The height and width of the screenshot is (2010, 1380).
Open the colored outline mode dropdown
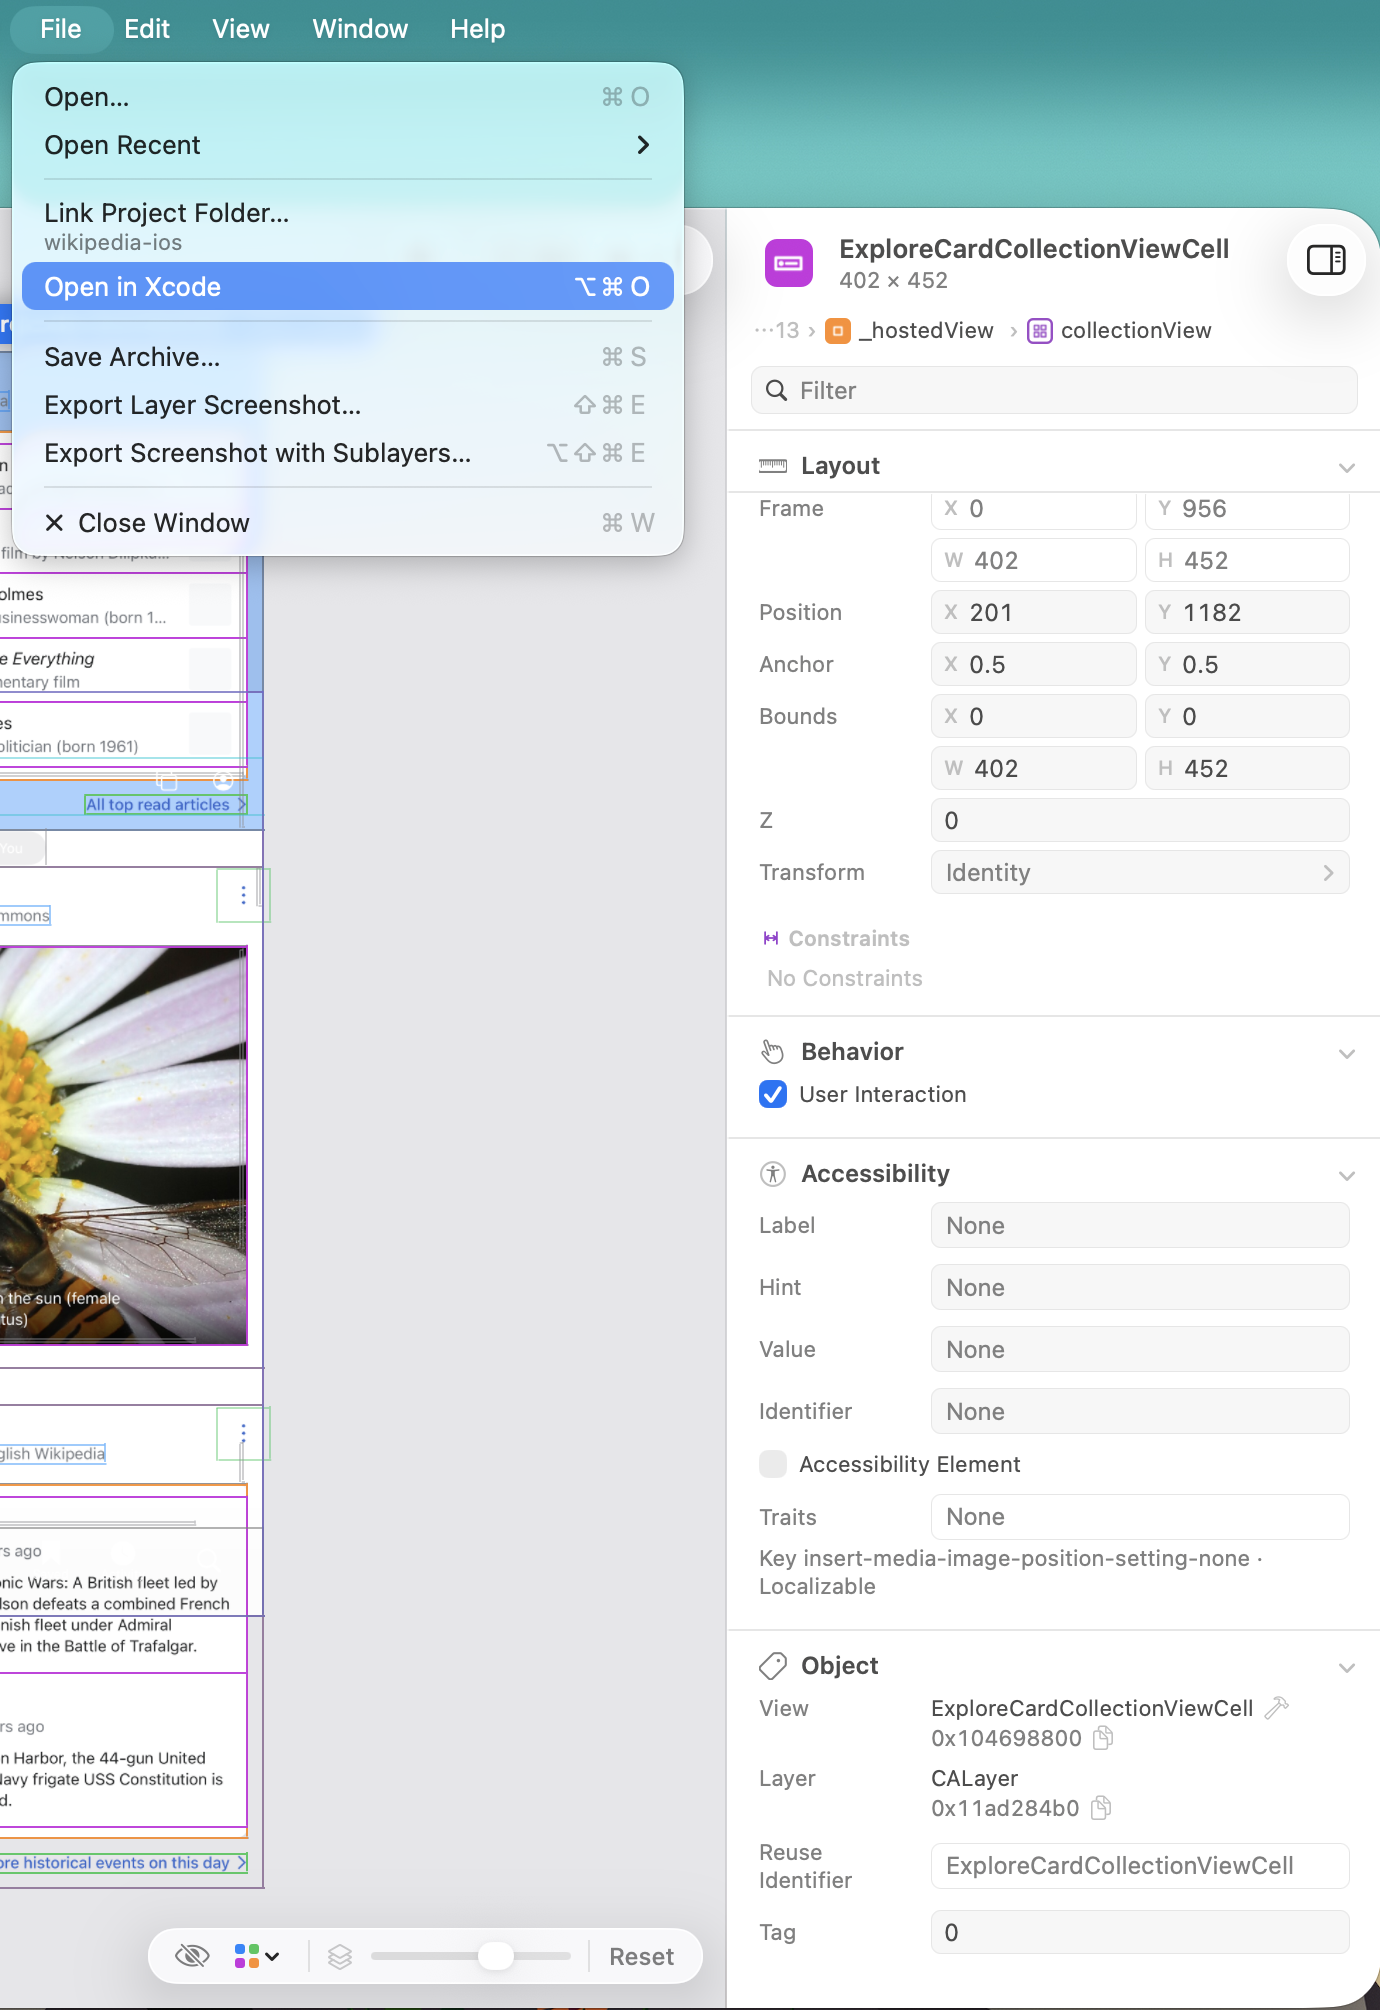point(257,1956)
